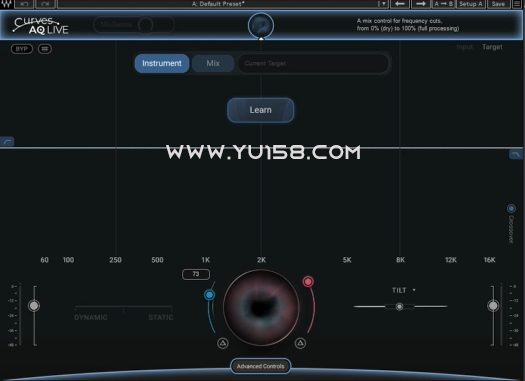Viewport: 525px width, 381px height.
Task: Click the 500 frequency label
Action: point(157,260)
